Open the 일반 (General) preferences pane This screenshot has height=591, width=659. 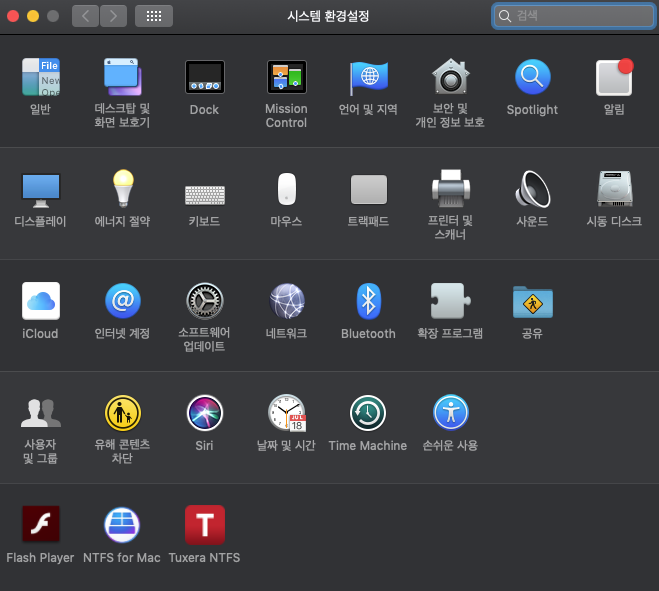tap(41, 77)
